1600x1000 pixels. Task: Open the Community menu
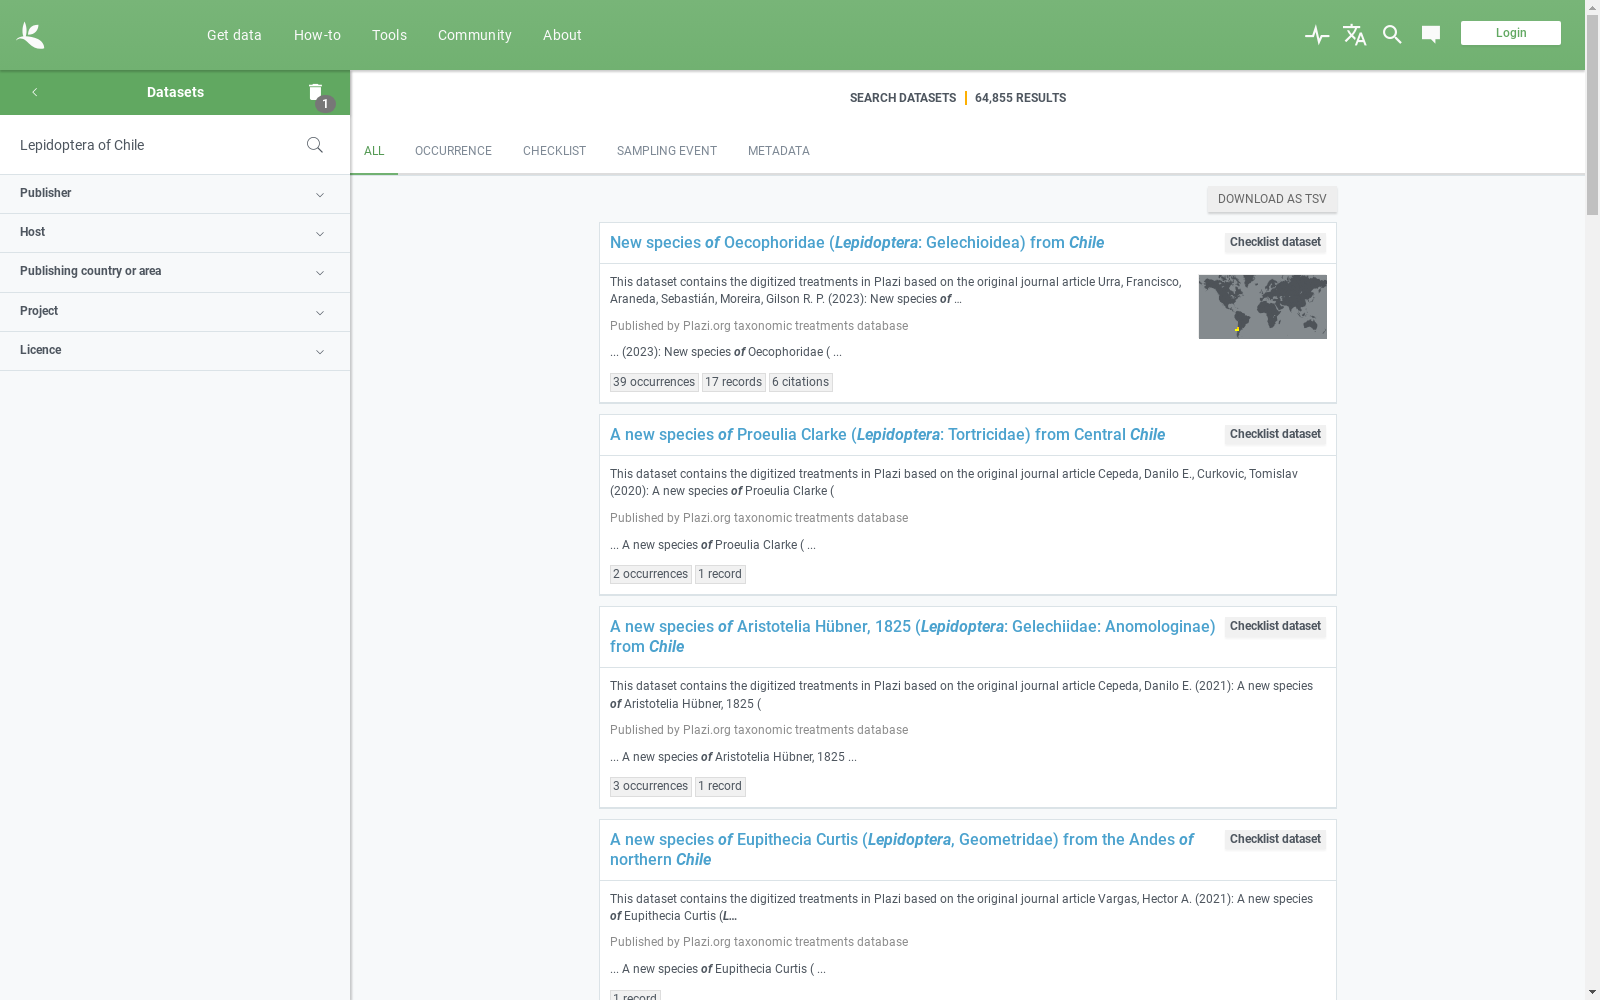pos(475,35)
